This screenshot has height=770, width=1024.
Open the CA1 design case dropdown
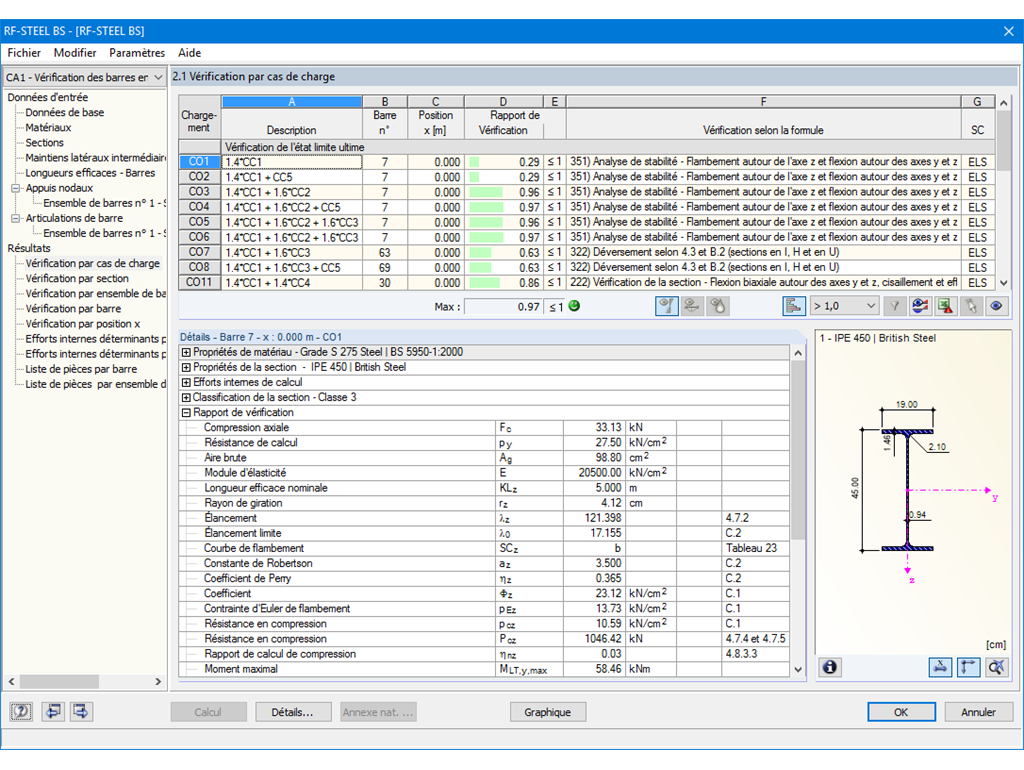click(x=85, y=77)
